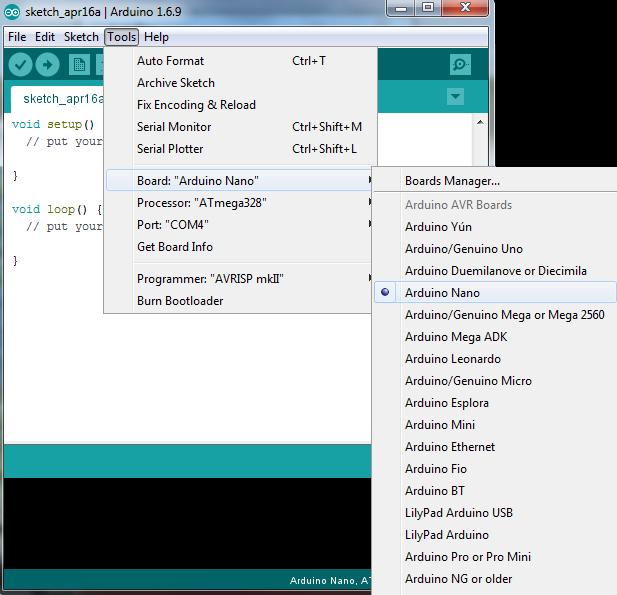Select LilyPad Arduino USB board

495,513
